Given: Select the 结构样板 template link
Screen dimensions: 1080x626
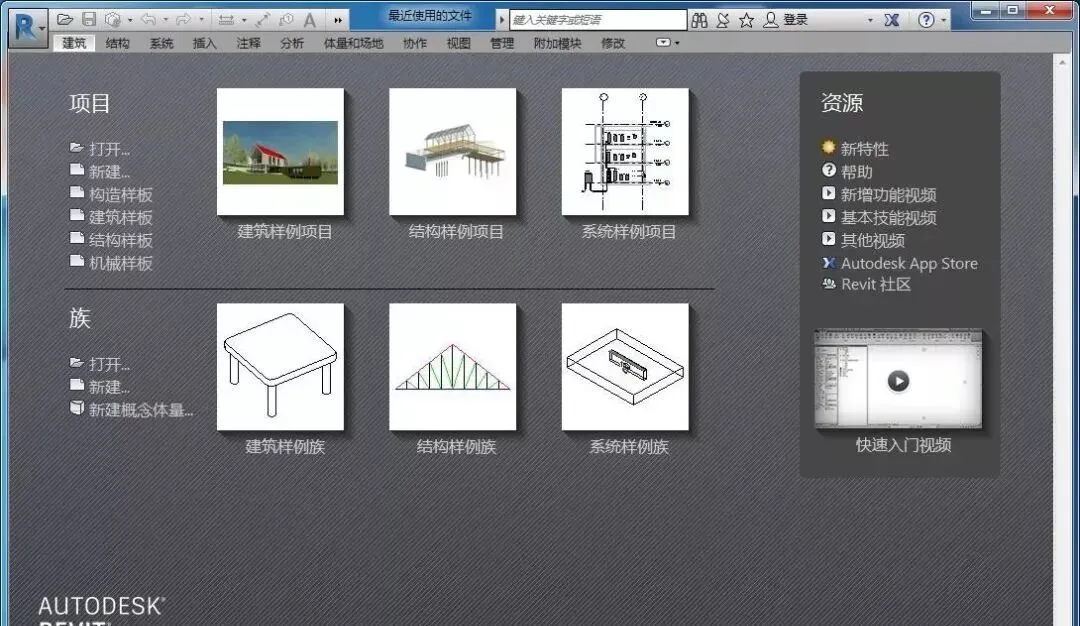Looking at the screenshot, I should click(x=112, y=240).
